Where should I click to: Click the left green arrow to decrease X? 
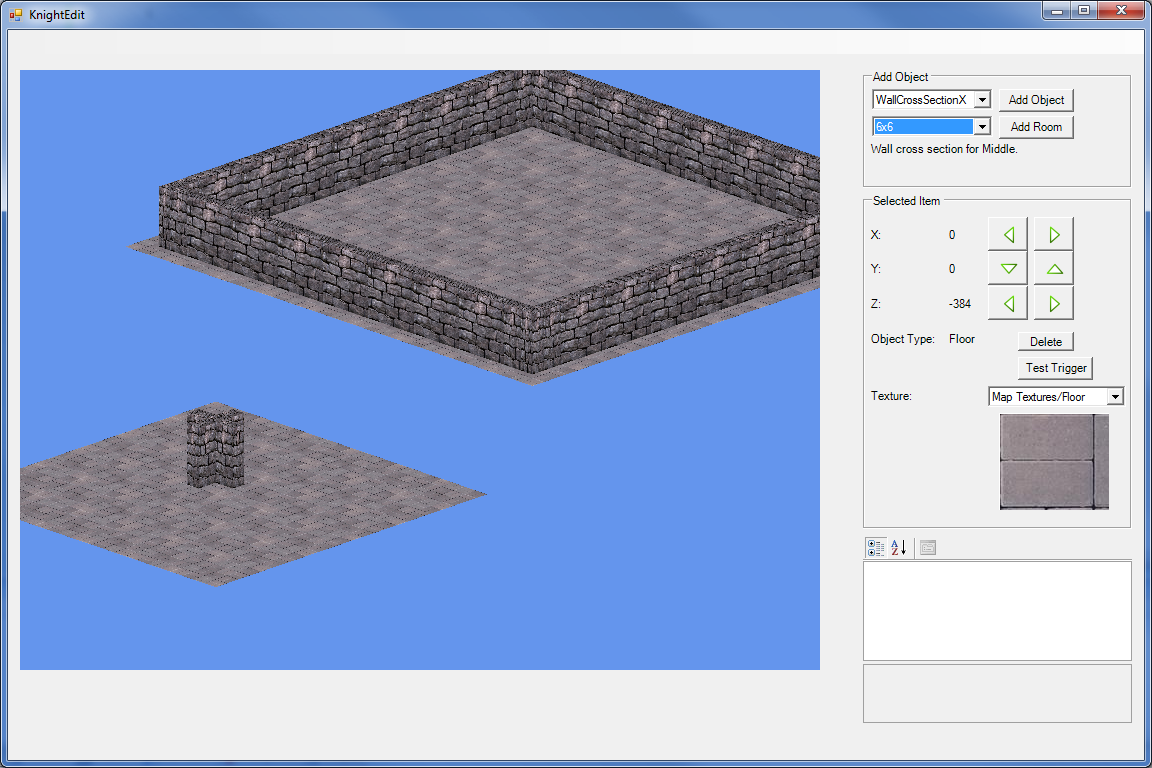(1007, 233)
